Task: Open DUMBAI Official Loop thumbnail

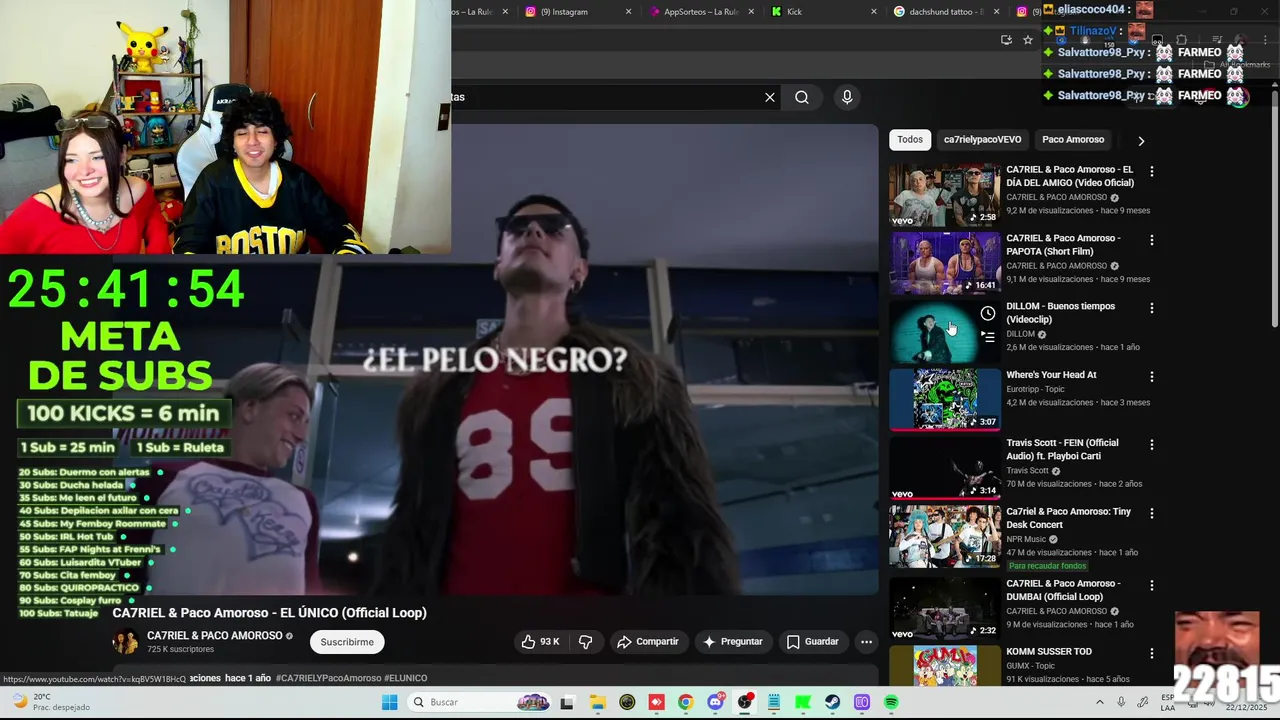Action: 945,608
